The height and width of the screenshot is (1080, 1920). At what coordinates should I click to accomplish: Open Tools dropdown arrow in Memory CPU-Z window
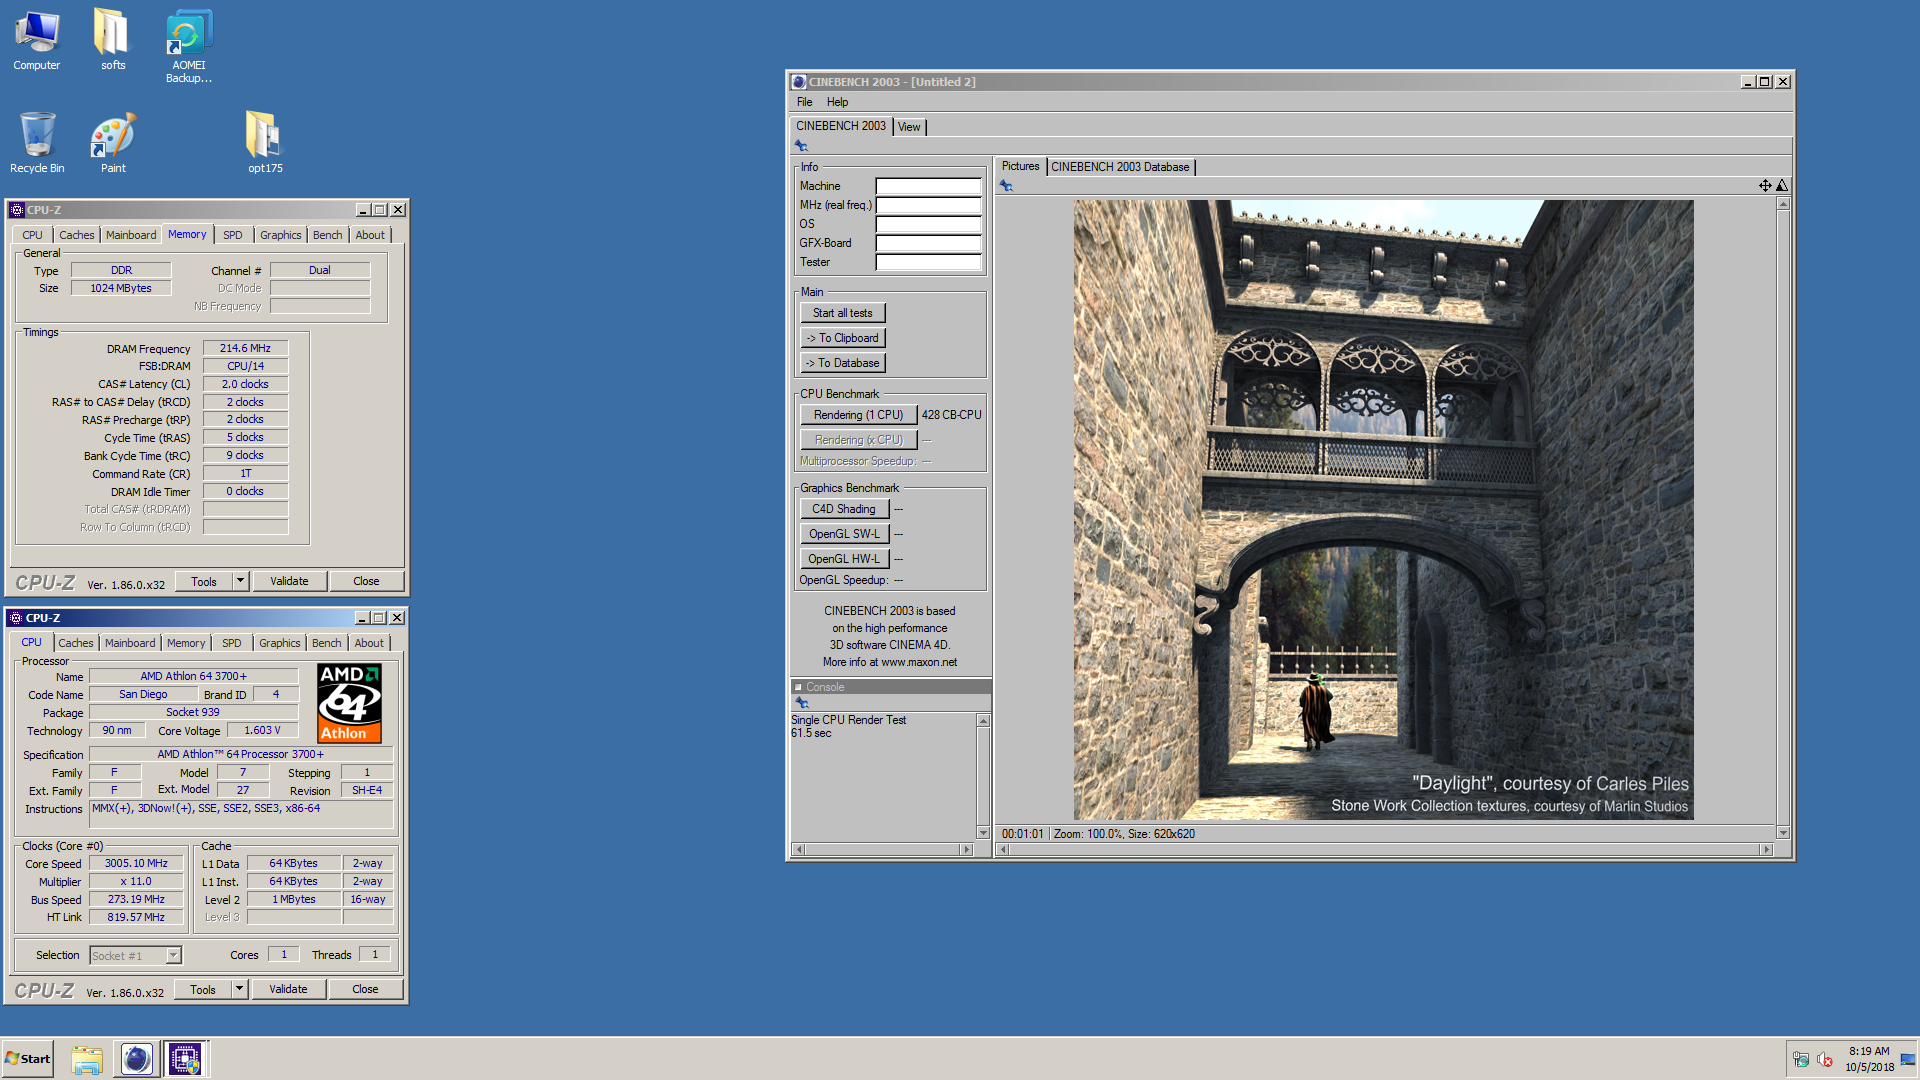coord(240,581)
